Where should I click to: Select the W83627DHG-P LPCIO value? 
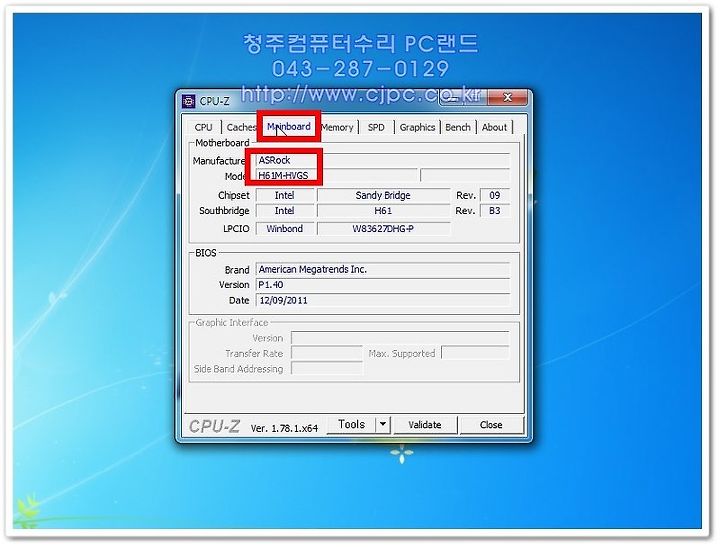(383, 229)
